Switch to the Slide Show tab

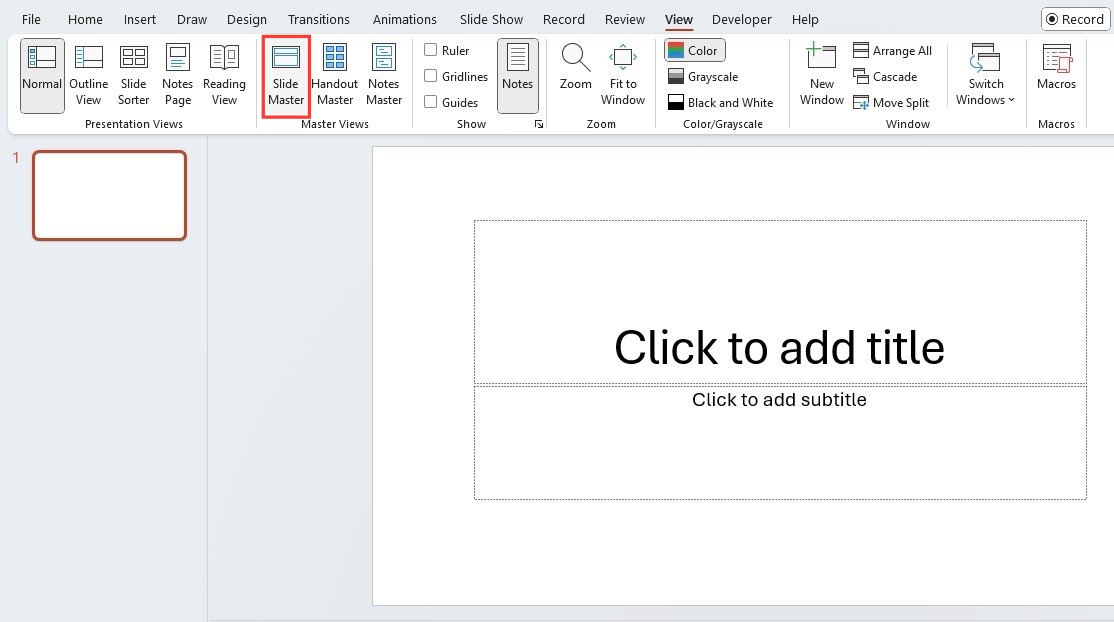point(491,19)
